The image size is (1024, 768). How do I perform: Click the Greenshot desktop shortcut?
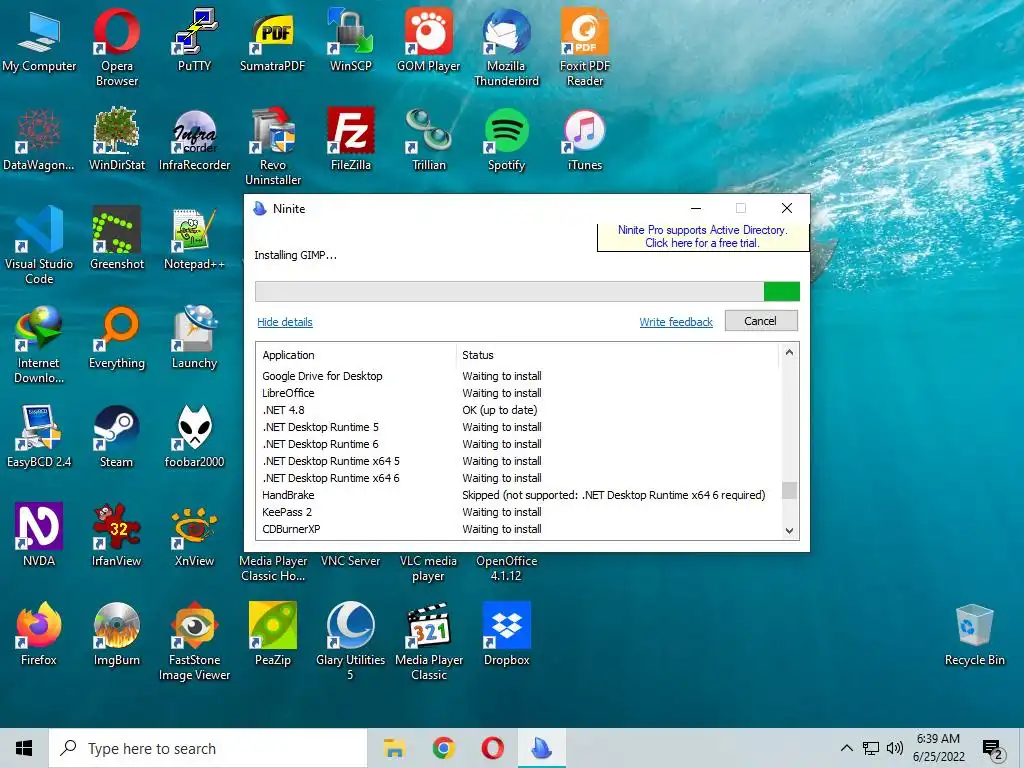(116, 237)
